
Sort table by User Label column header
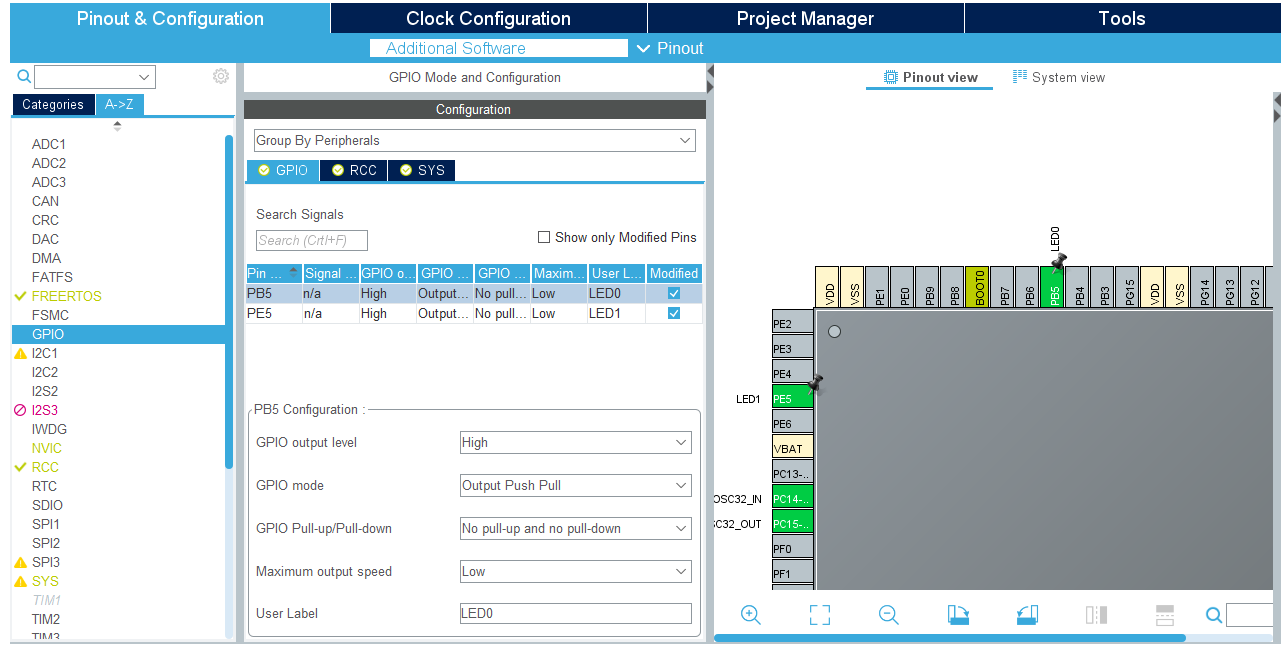point(616,273)
